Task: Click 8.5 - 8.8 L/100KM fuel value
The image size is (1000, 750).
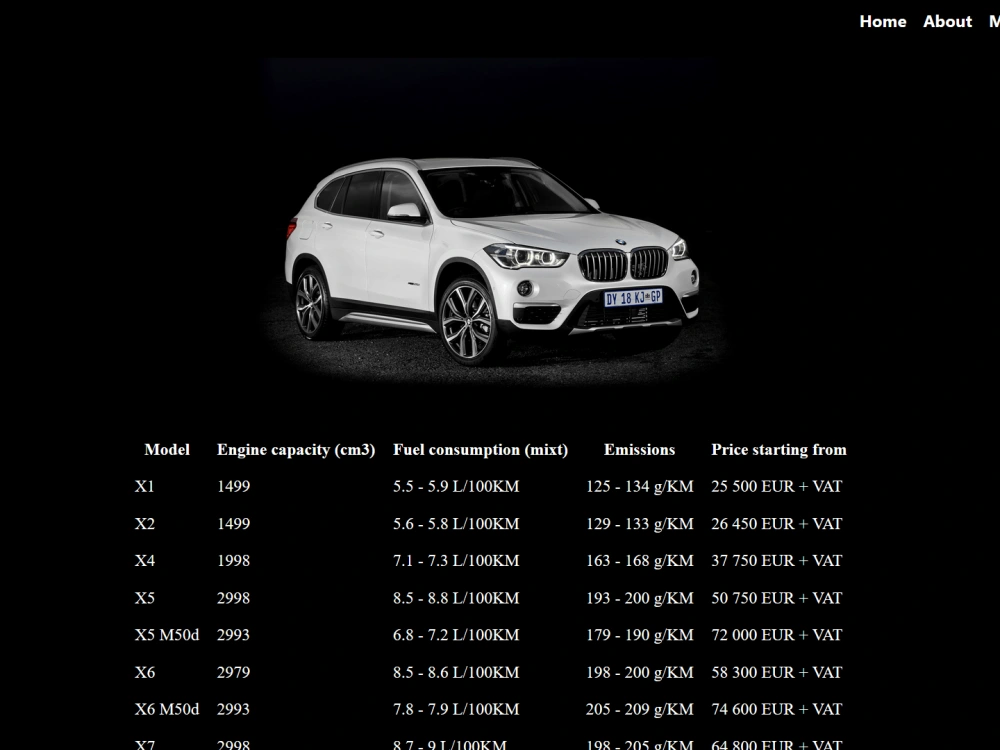Action: (456, 598)
